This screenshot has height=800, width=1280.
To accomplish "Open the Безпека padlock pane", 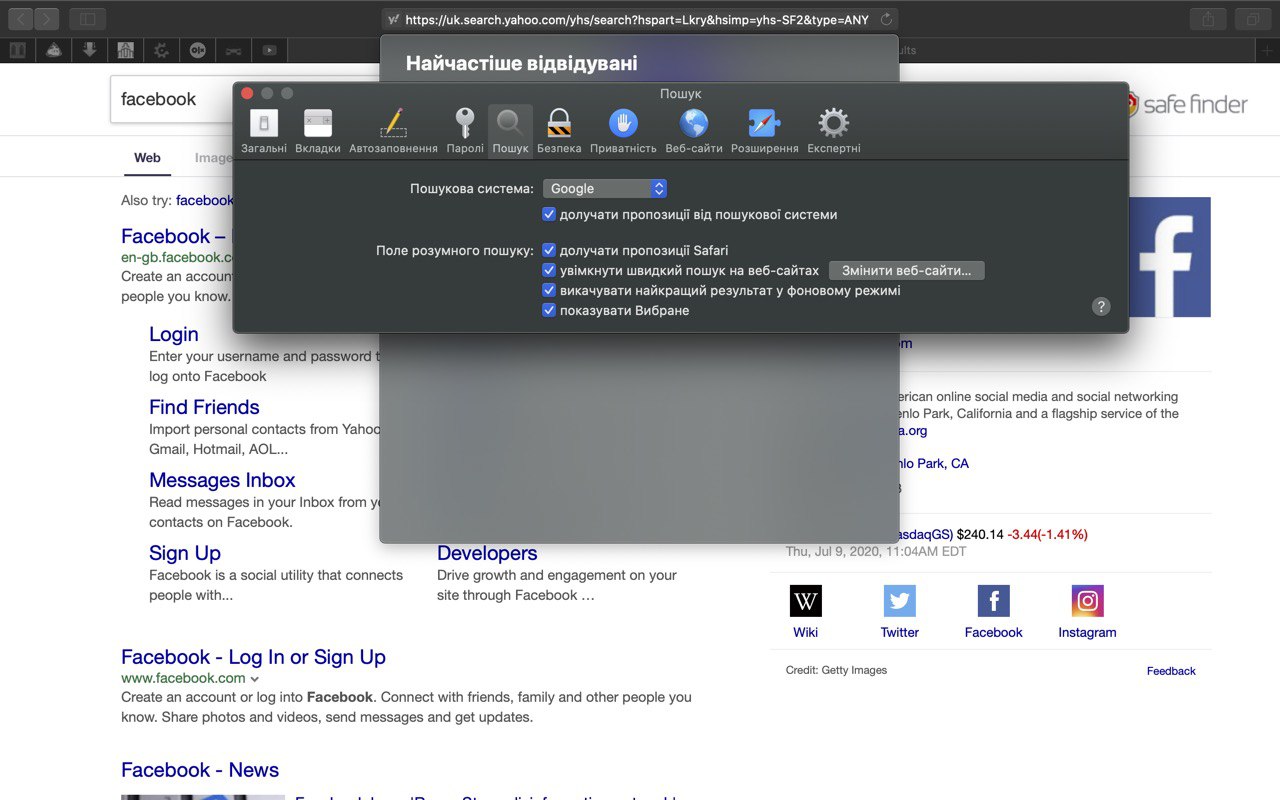I will point(559,132).
